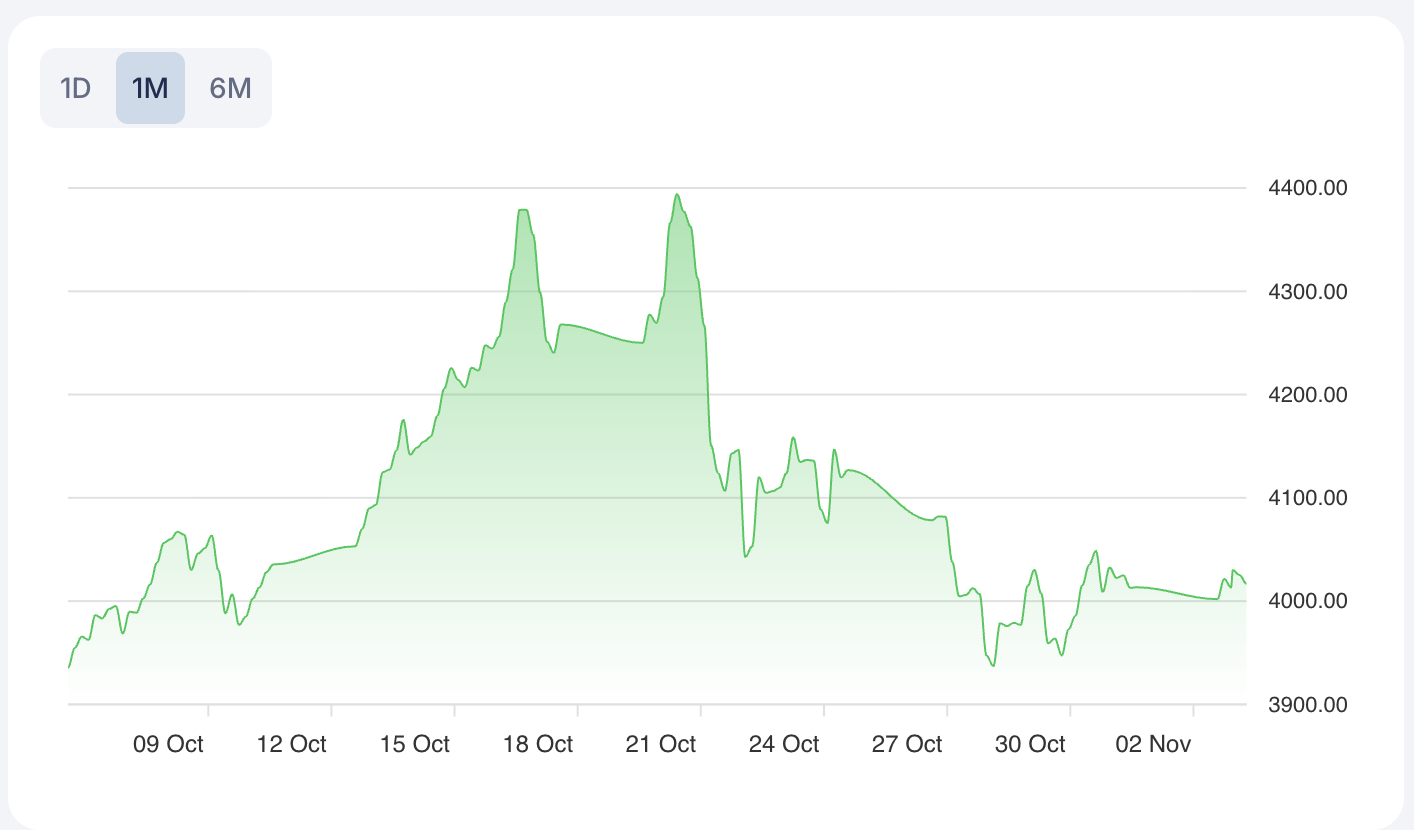Viewport: 1414px width, 830px height.
Task: Click the 4300.00 price axis label
Action: click(x=1306, y=292)
